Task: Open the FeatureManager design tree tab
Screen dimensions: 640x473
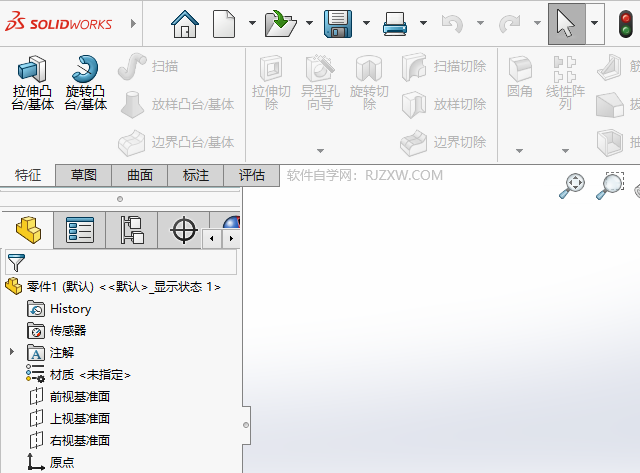Action: coord(28,230)
